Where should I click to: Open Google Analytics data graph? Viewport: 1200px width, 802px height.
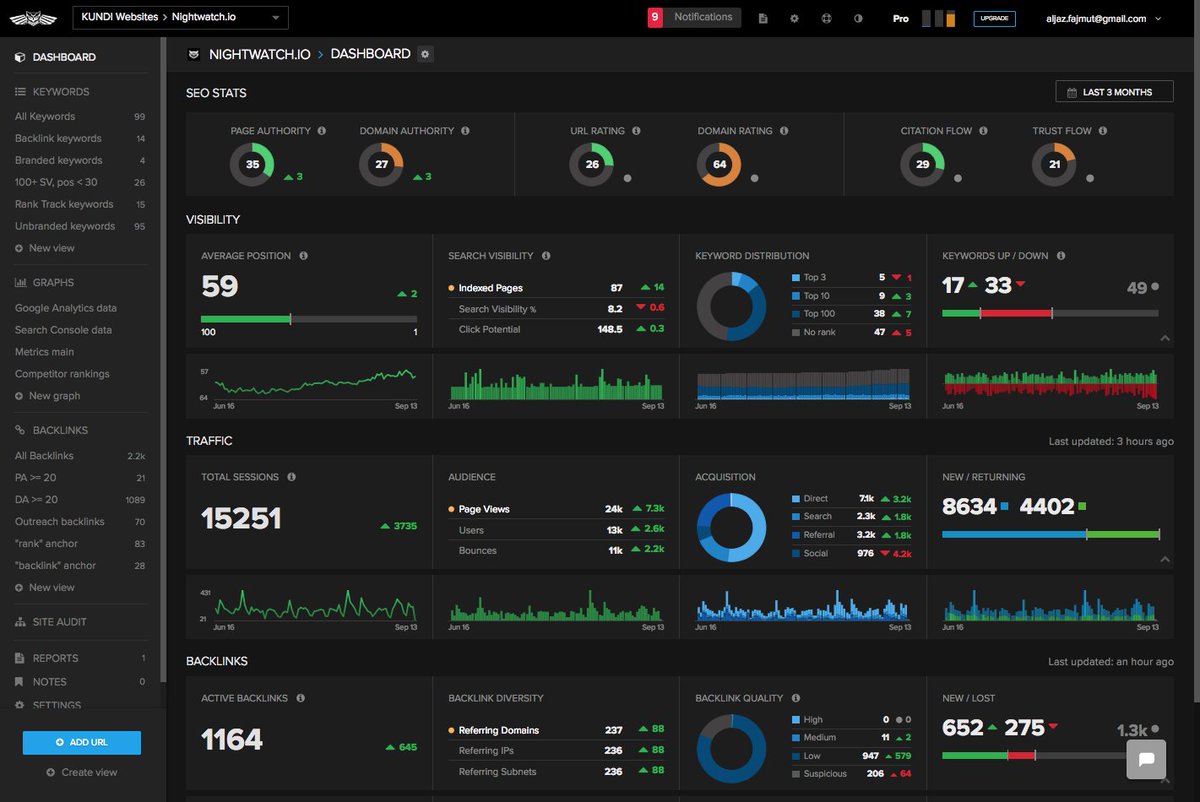[x=66, y=308]
